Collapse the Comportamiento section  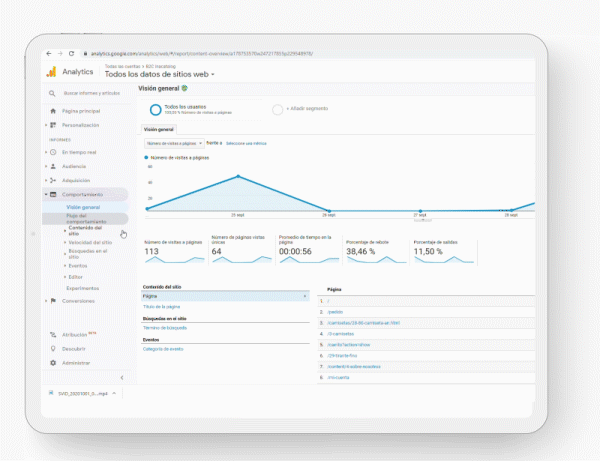(x=46, y=194)
